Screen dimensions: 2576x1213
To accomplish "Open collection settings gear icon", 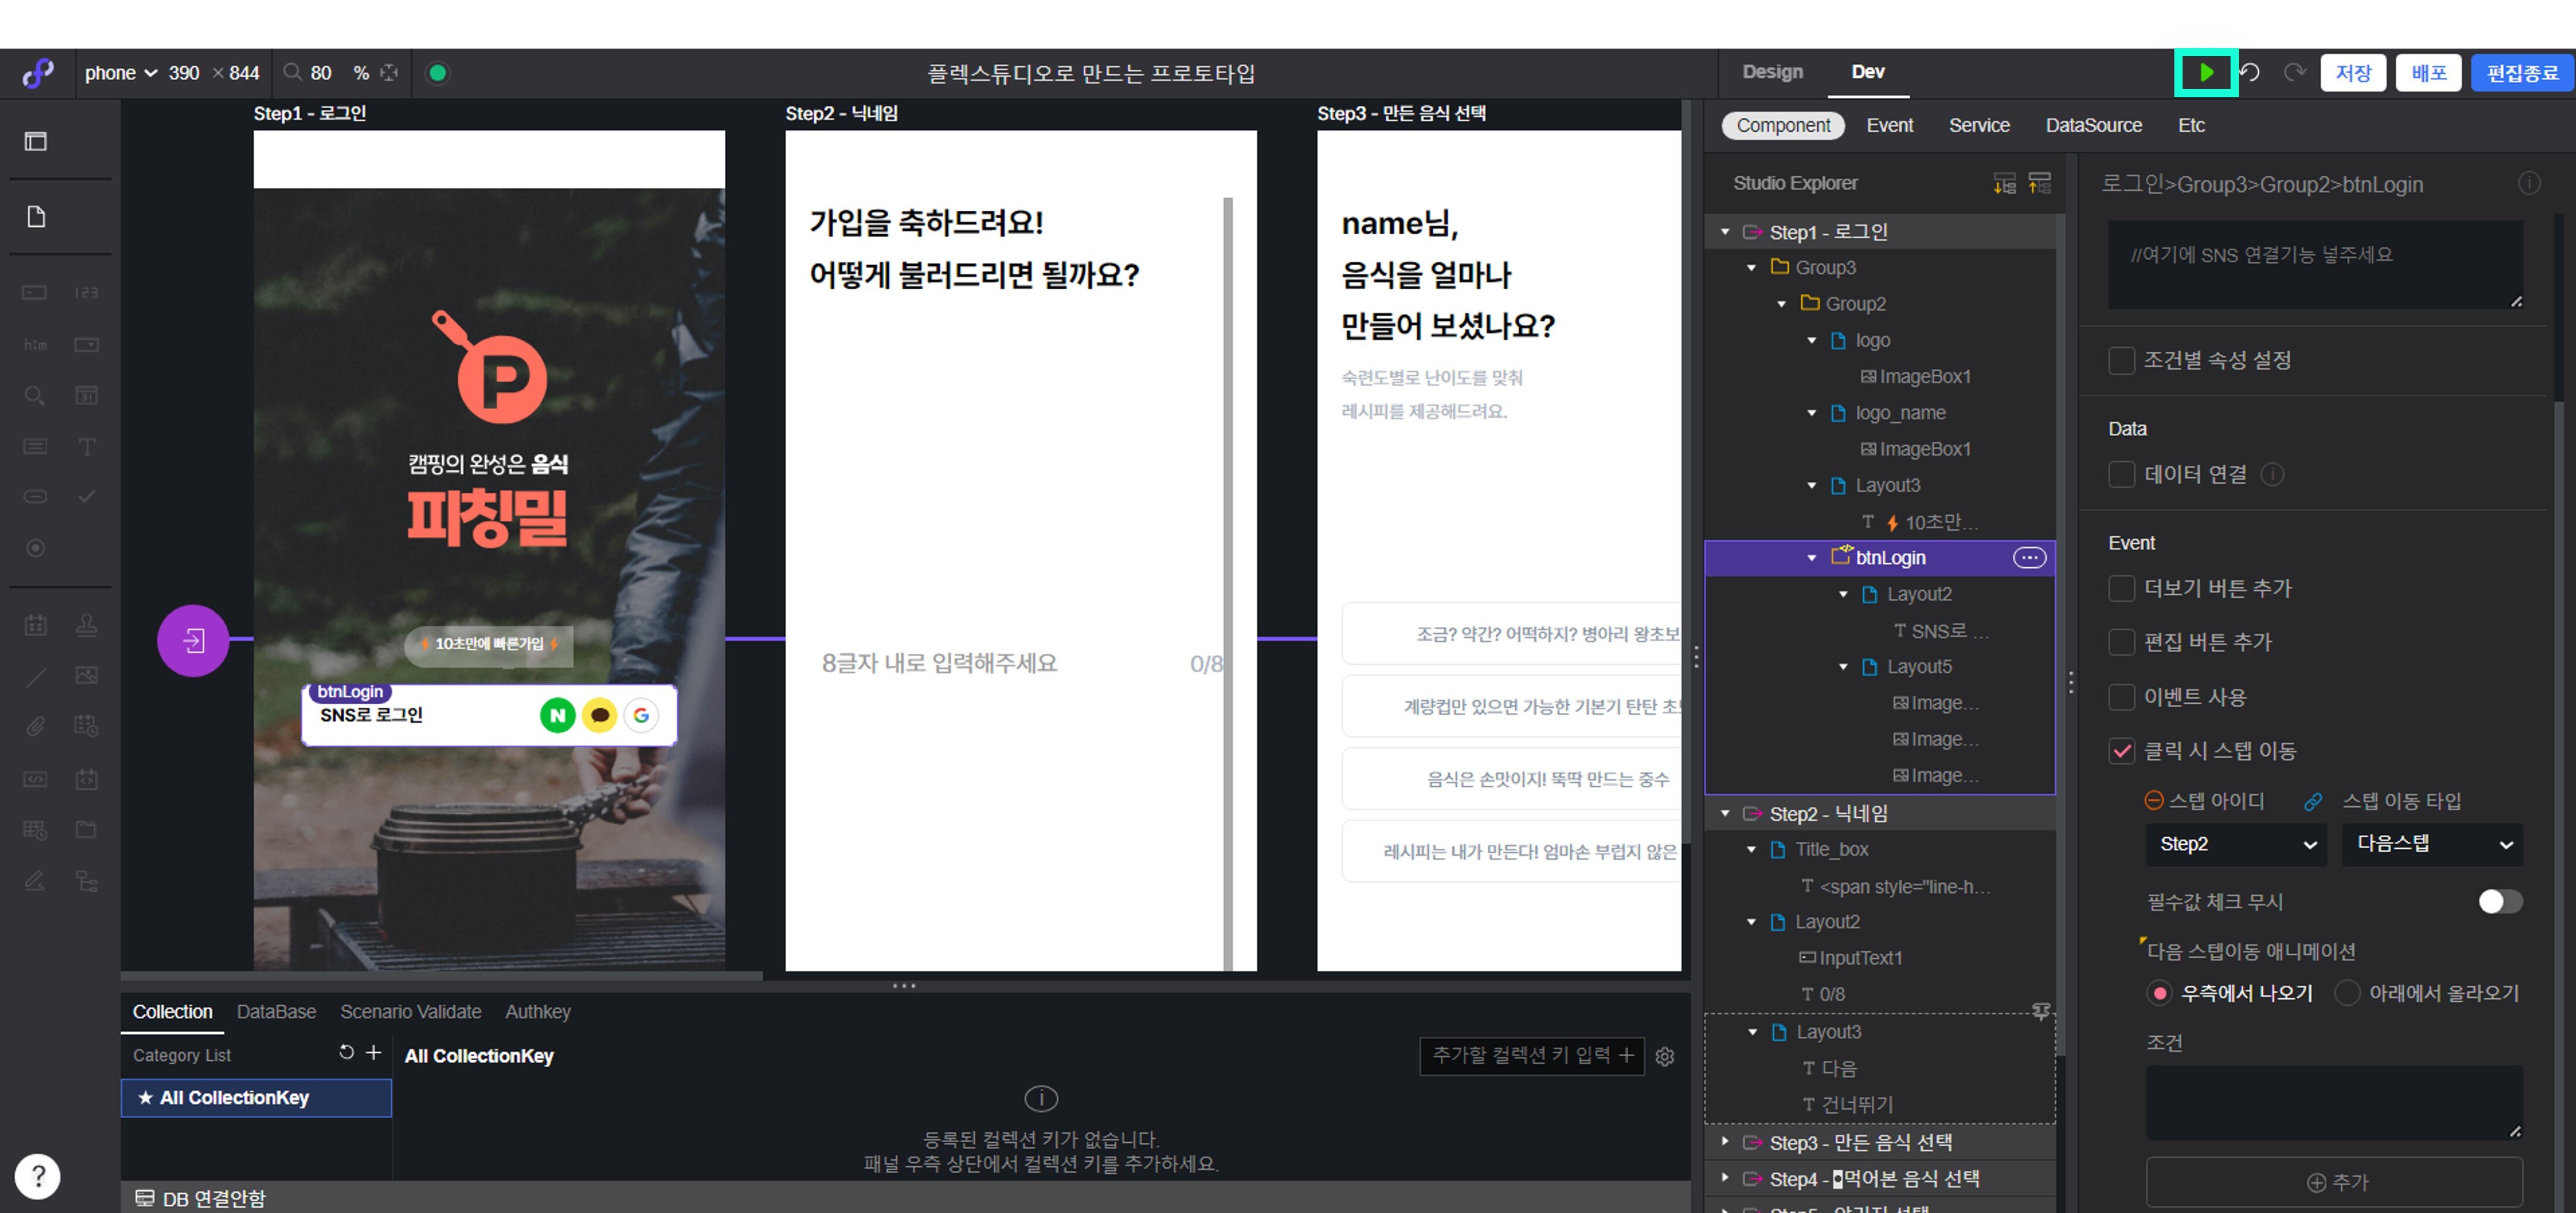I will pyautogui.click(x=1665, y=1056).
